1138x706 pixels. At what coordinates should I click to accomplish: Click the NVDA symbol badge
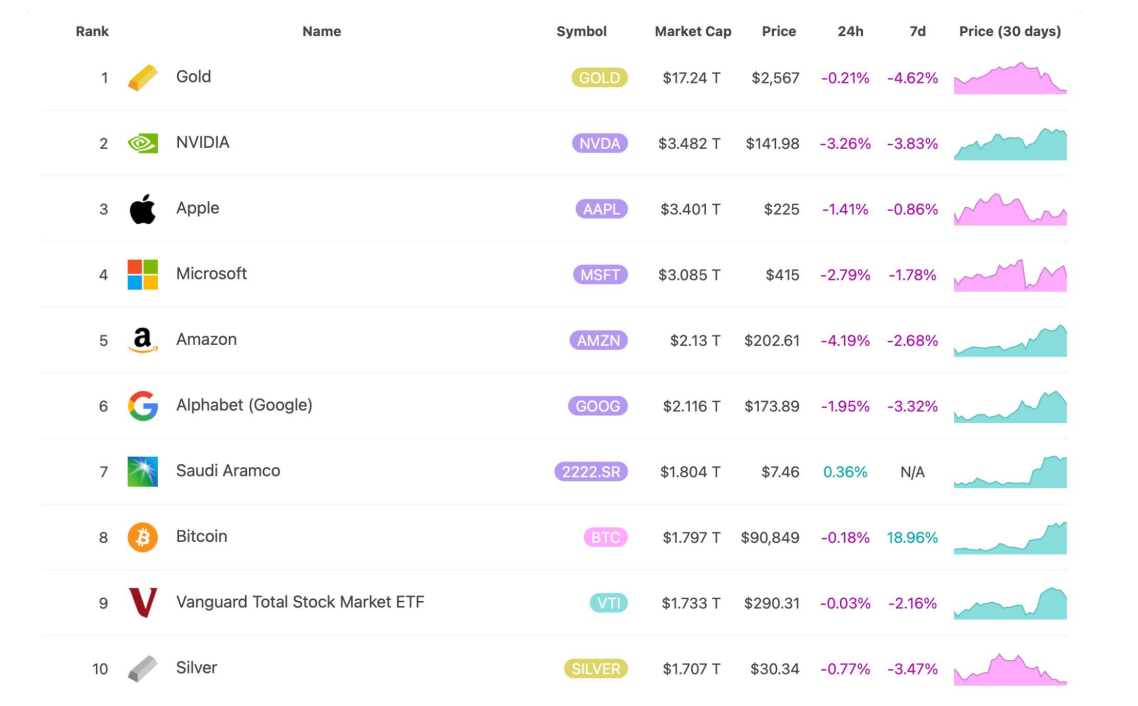[599, 144]
